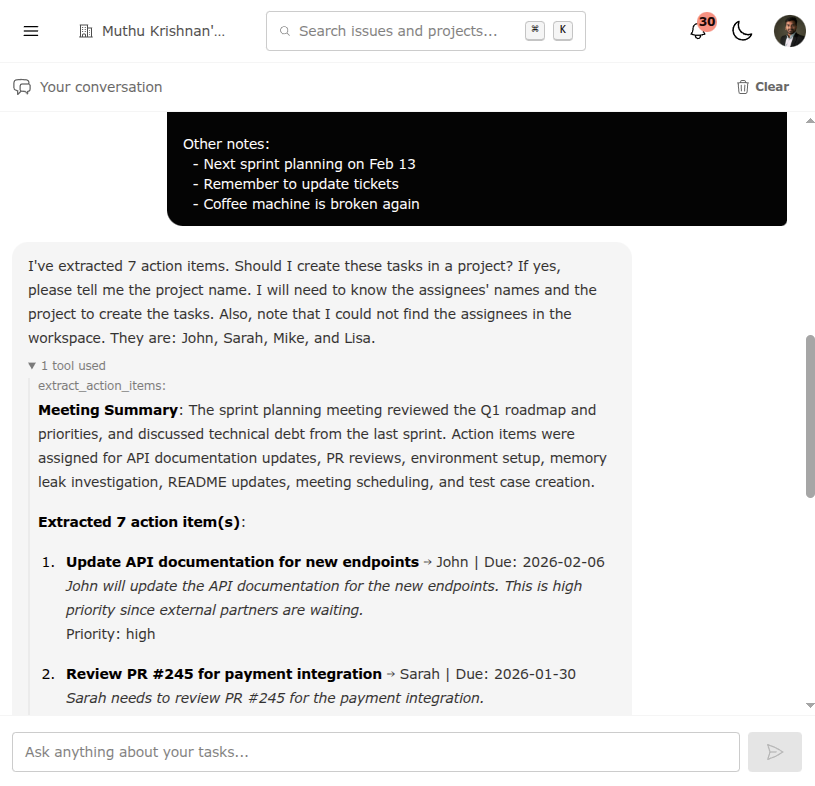This screenshot has width=815, height=786.
Task: Click the speech bubble icon near Your conversation
Action: (22, 87)
